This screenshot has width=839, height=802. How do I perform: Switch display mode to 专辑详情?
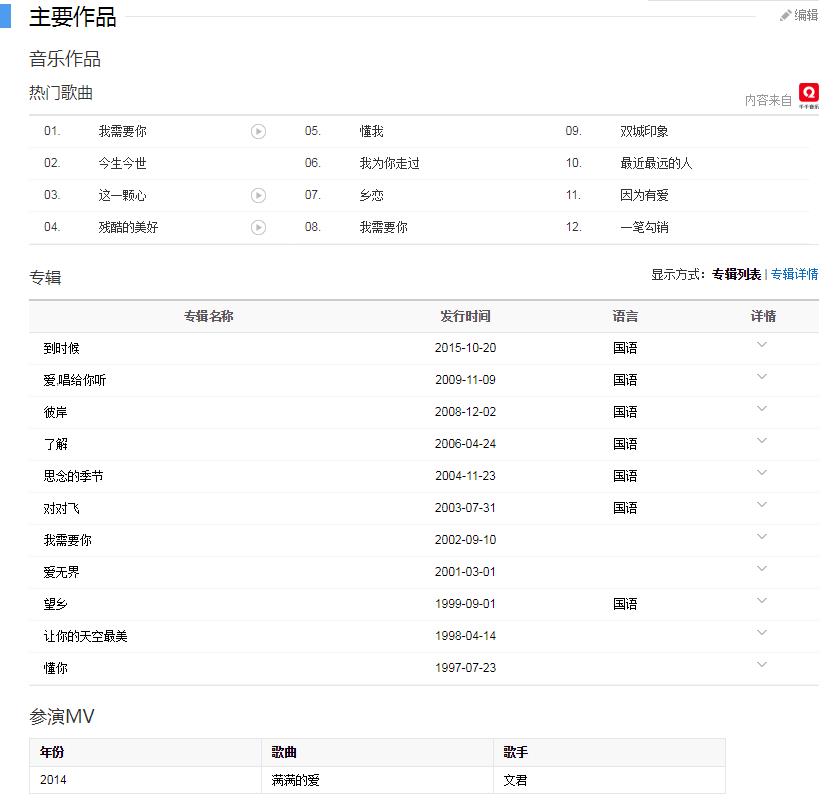tap(794, 273)
